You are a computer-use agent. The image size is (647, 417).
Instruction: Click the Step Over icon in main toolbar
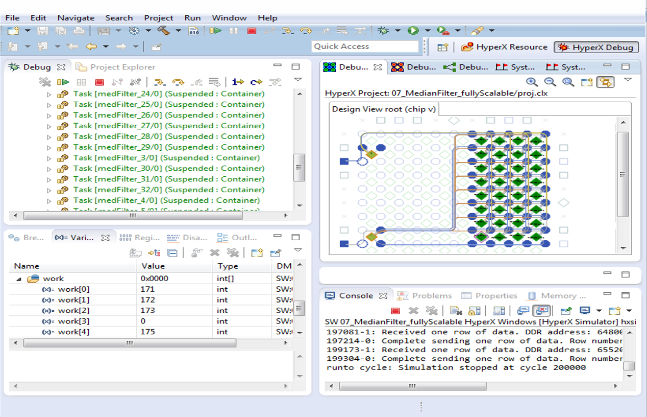(306, 31)
